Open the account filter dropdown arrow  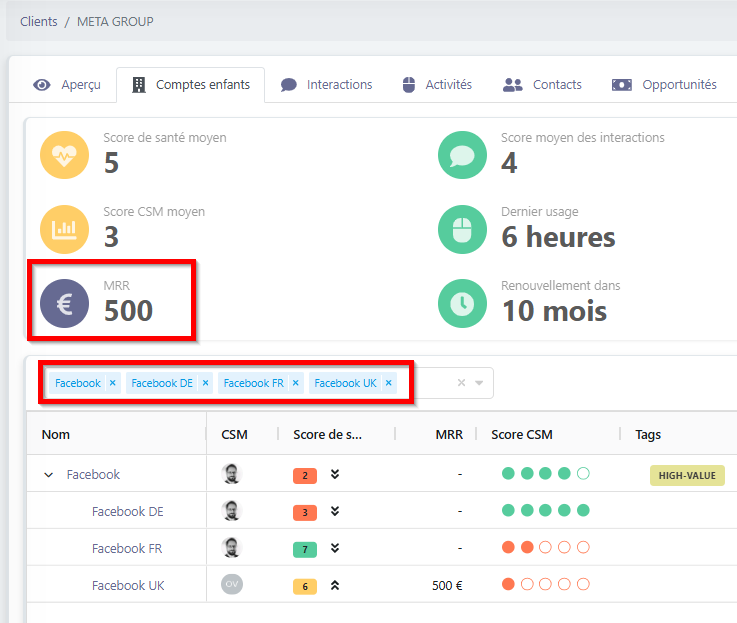(x=479, y=383)
